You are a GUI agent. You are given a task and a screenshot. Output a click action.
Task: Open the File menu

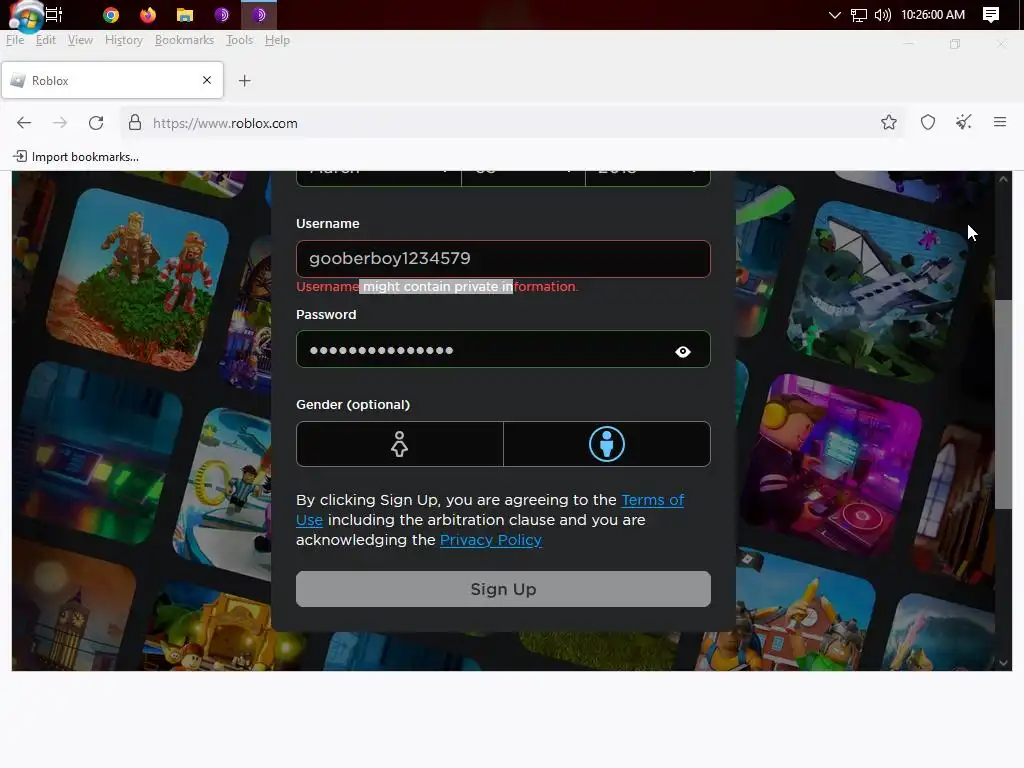pos(15,40)
